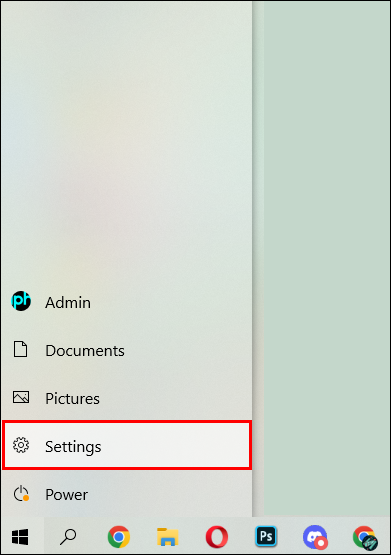Click the power symbol icon
Screen dimensions: 391x555
pos(21,493)
